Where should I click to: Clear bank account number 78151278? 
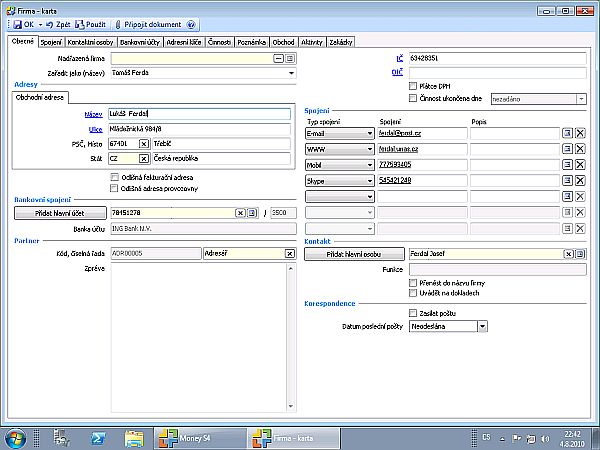(240, 213)
